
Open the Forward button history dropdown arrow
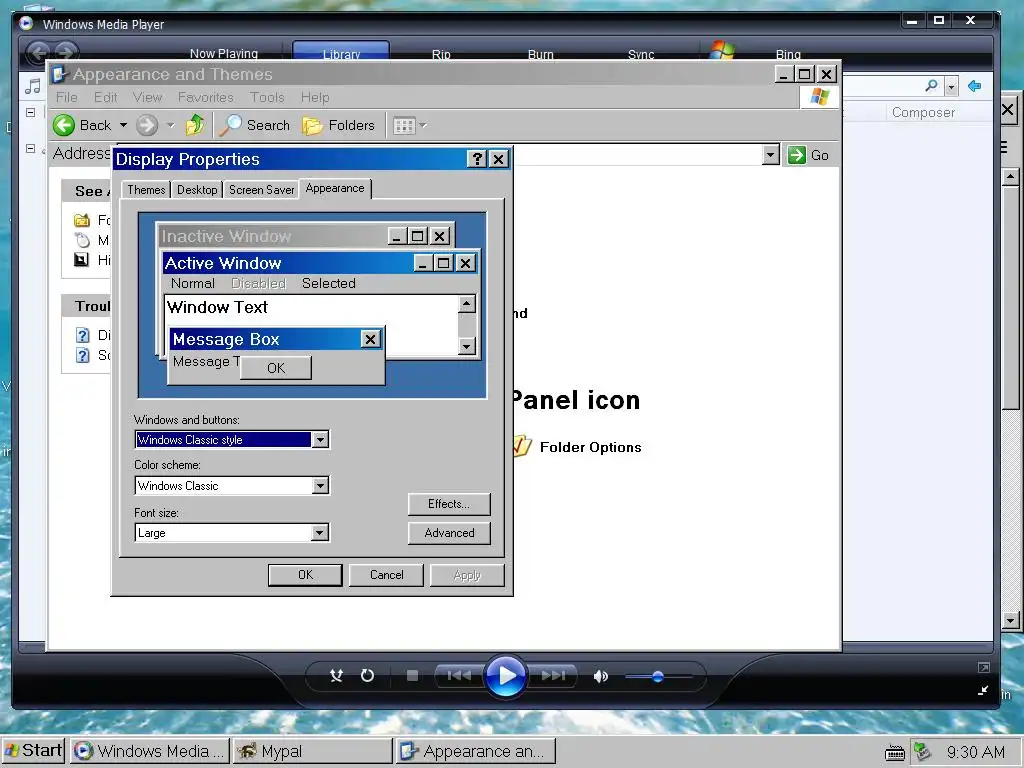coord(170,125)
